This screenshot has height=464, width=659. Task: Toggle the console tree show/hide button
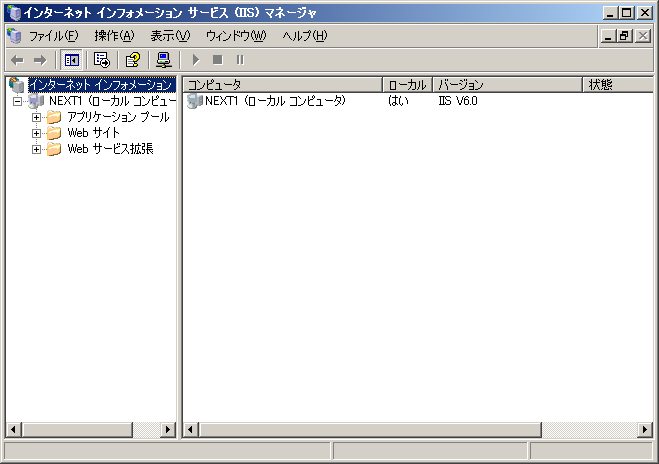72,60
